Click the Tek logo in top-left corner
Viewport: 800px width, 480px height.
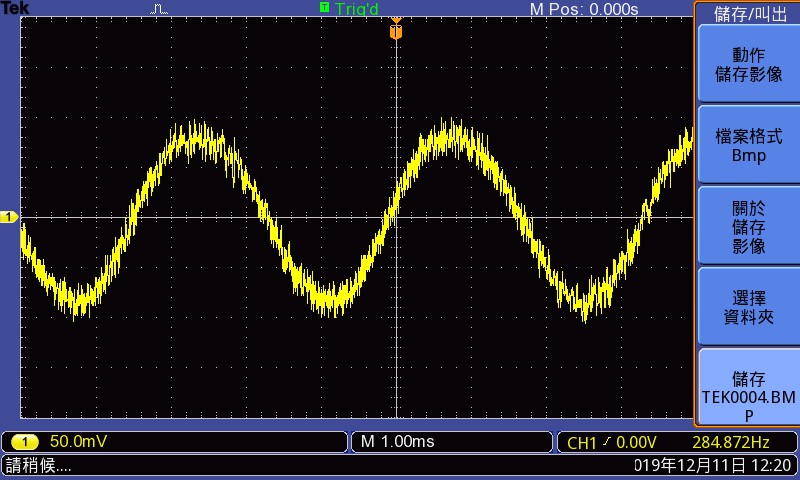14,9
